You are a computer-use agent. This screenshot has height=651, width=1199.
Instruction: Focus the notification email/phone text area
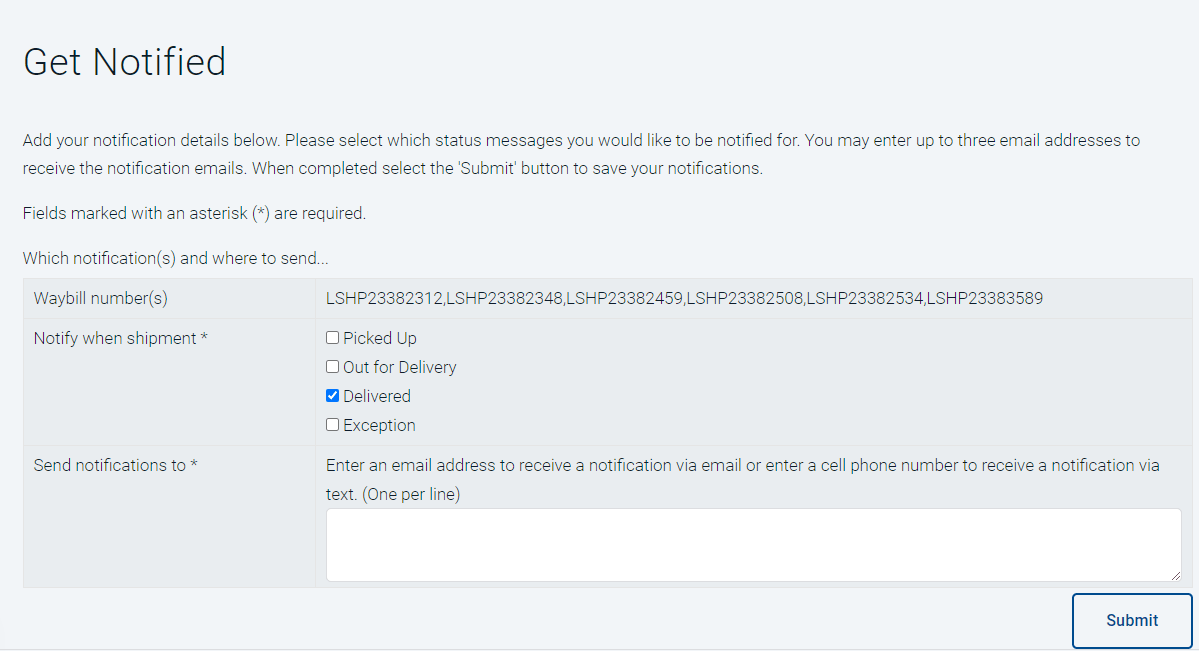[752, 544]
